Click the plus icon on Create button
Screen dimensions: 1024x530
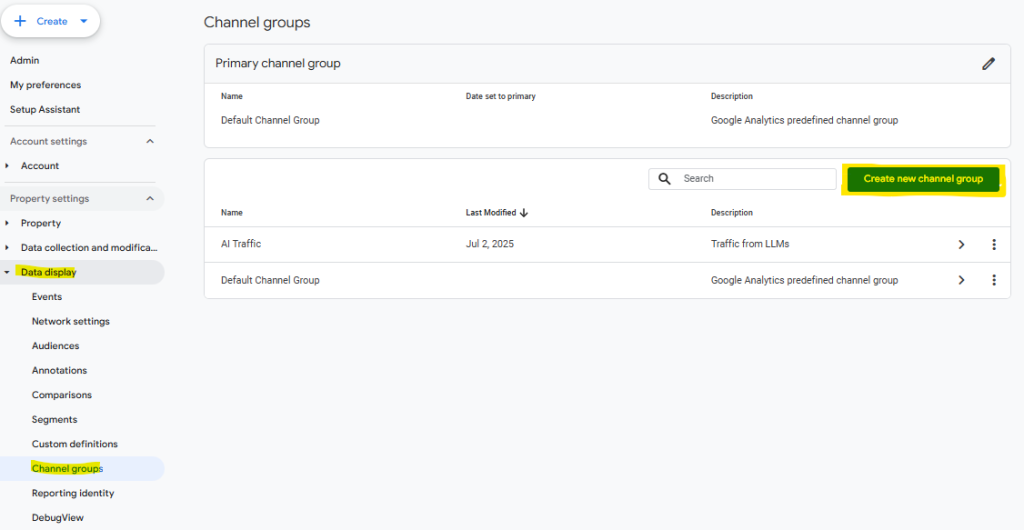point(20,21)
